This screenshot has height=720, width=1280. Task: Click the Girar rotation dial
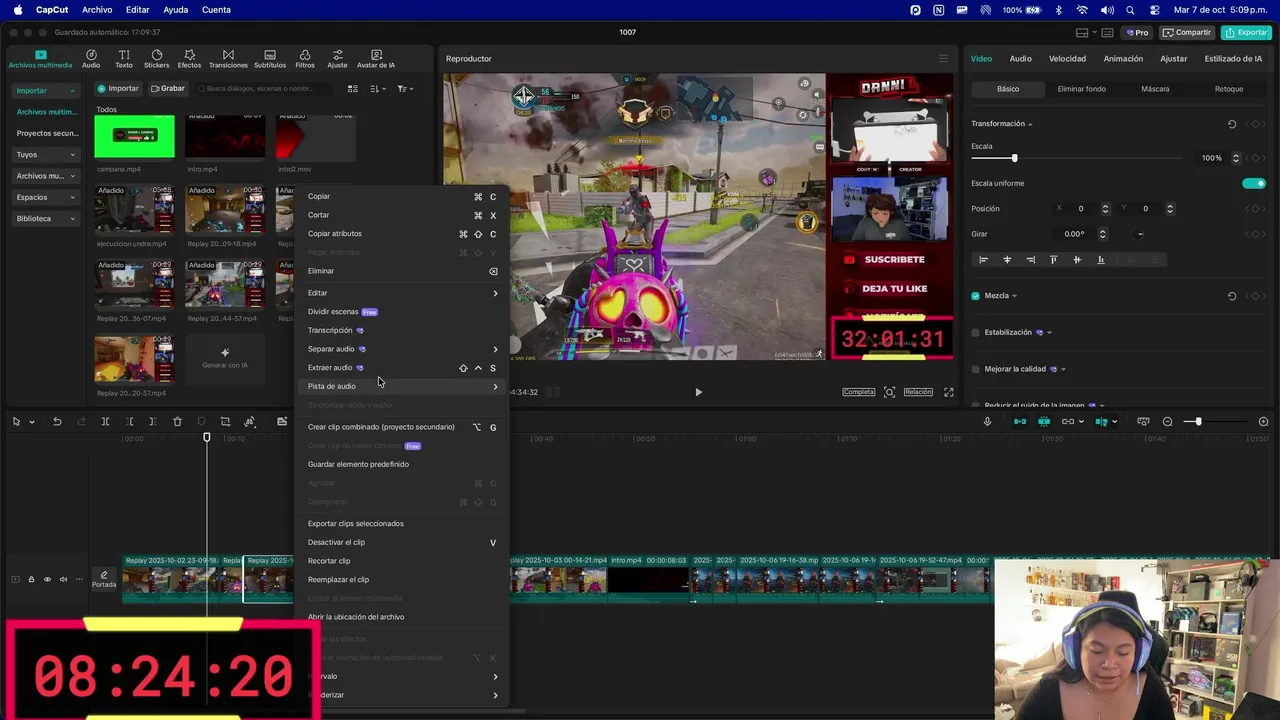[x=1140, y=234]
